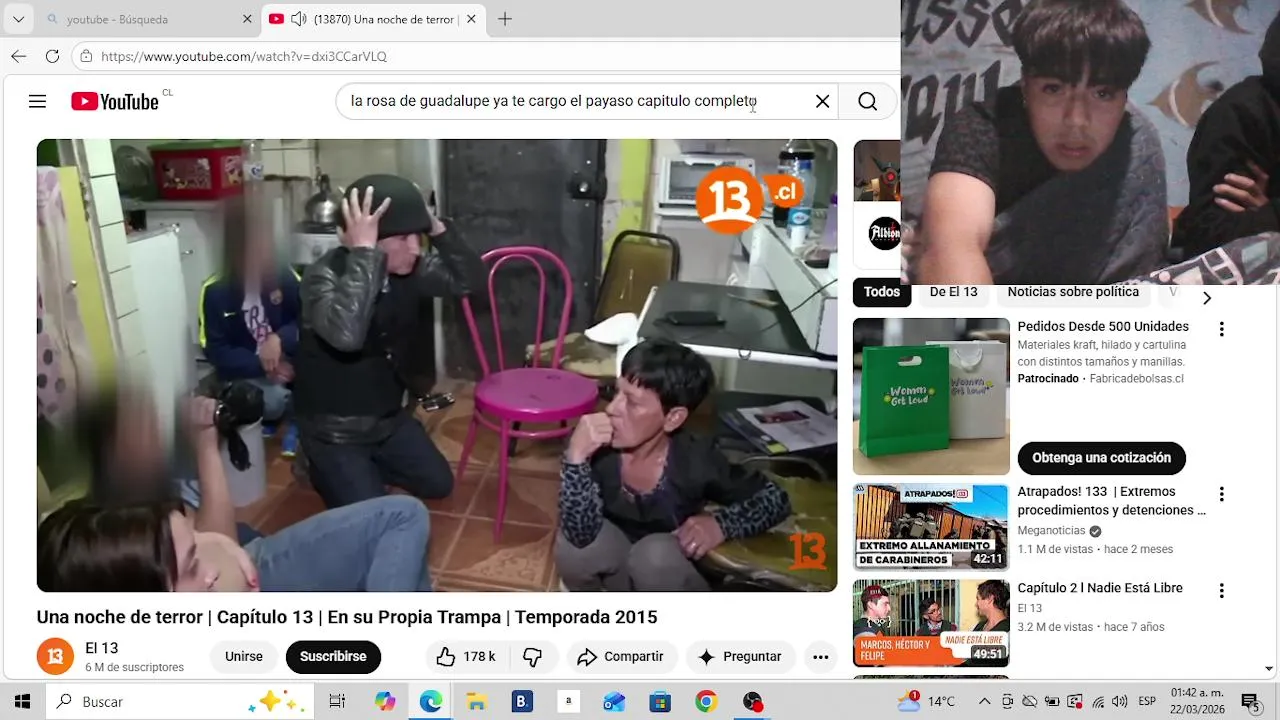This screenshot has height=720, width=1280.
Task: Open the YouTube guide hamburger menu
Action: (x=37, y=101)
